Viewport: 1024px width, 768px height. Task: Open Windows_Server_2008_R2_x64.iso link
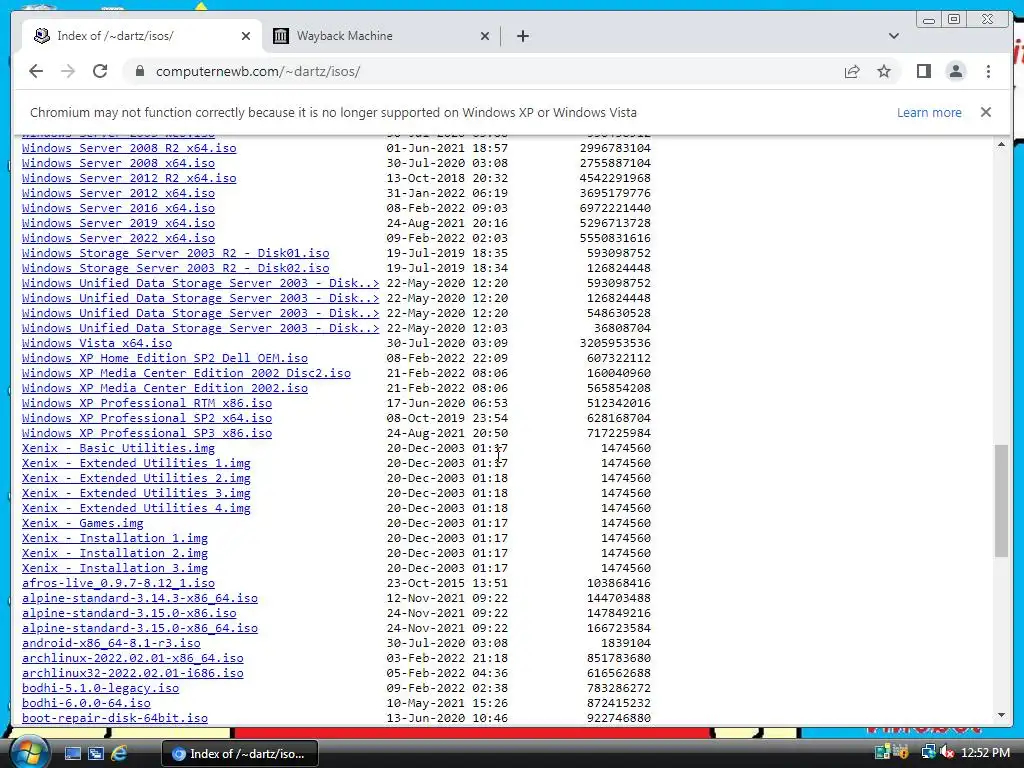coord(129,148)
